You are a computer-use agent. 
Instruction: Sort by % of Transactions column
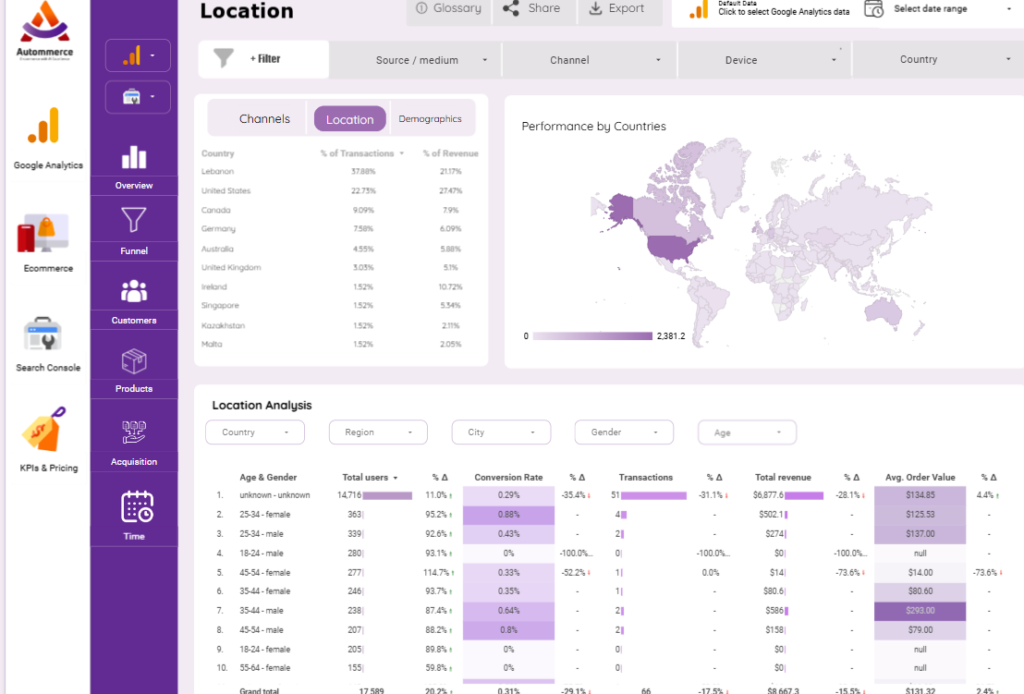(362, 153)
